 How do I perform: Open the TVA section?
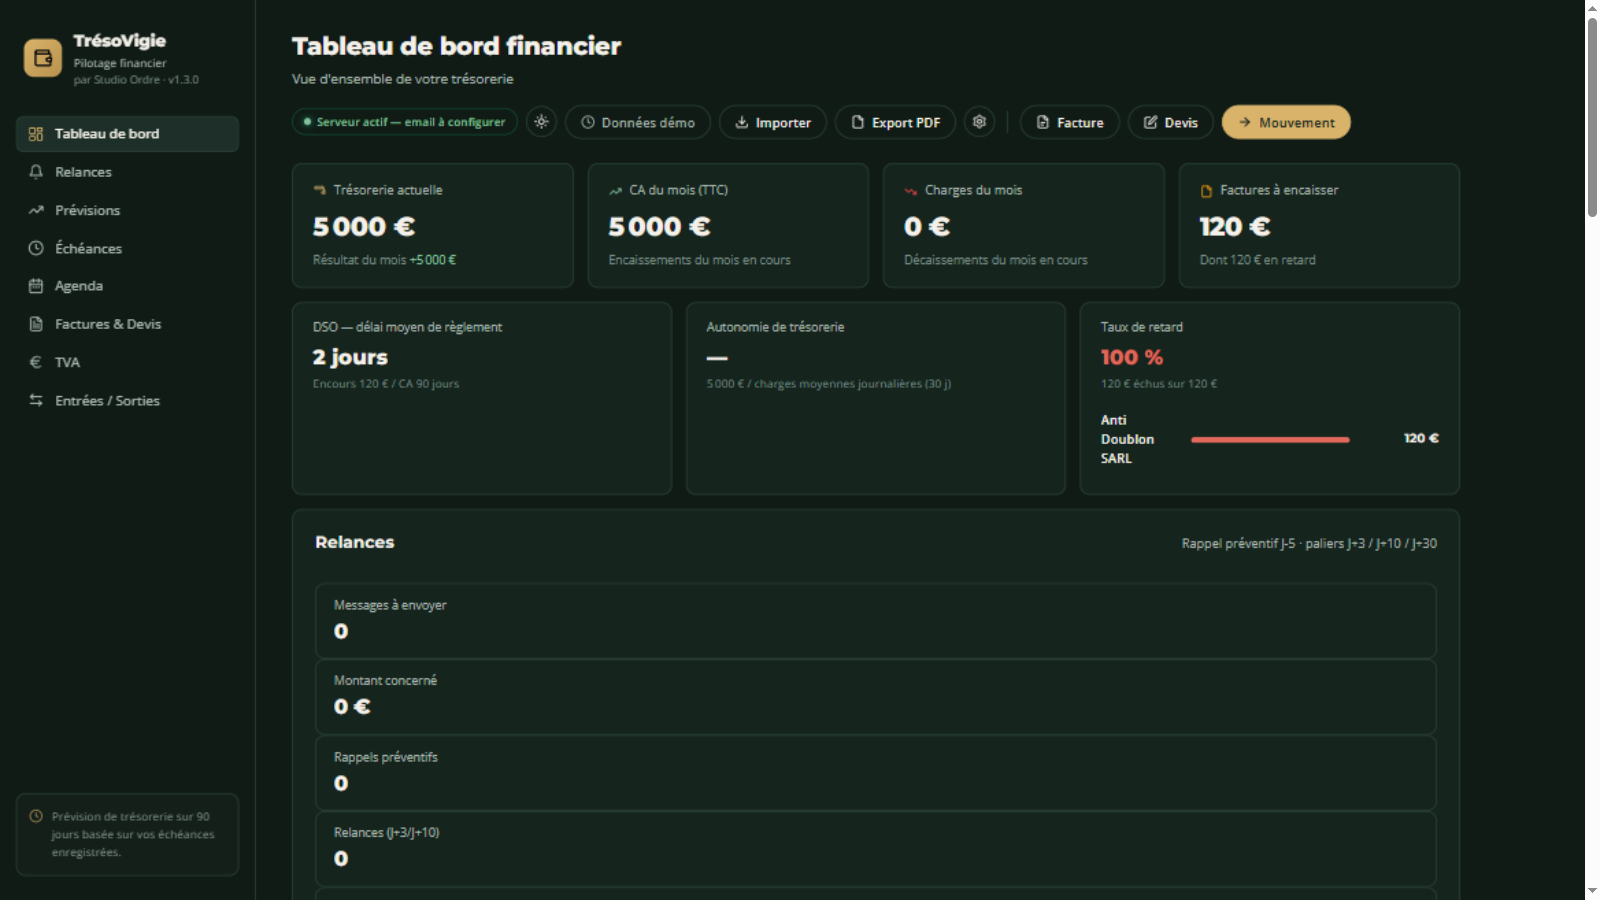[x=127, y=362]
